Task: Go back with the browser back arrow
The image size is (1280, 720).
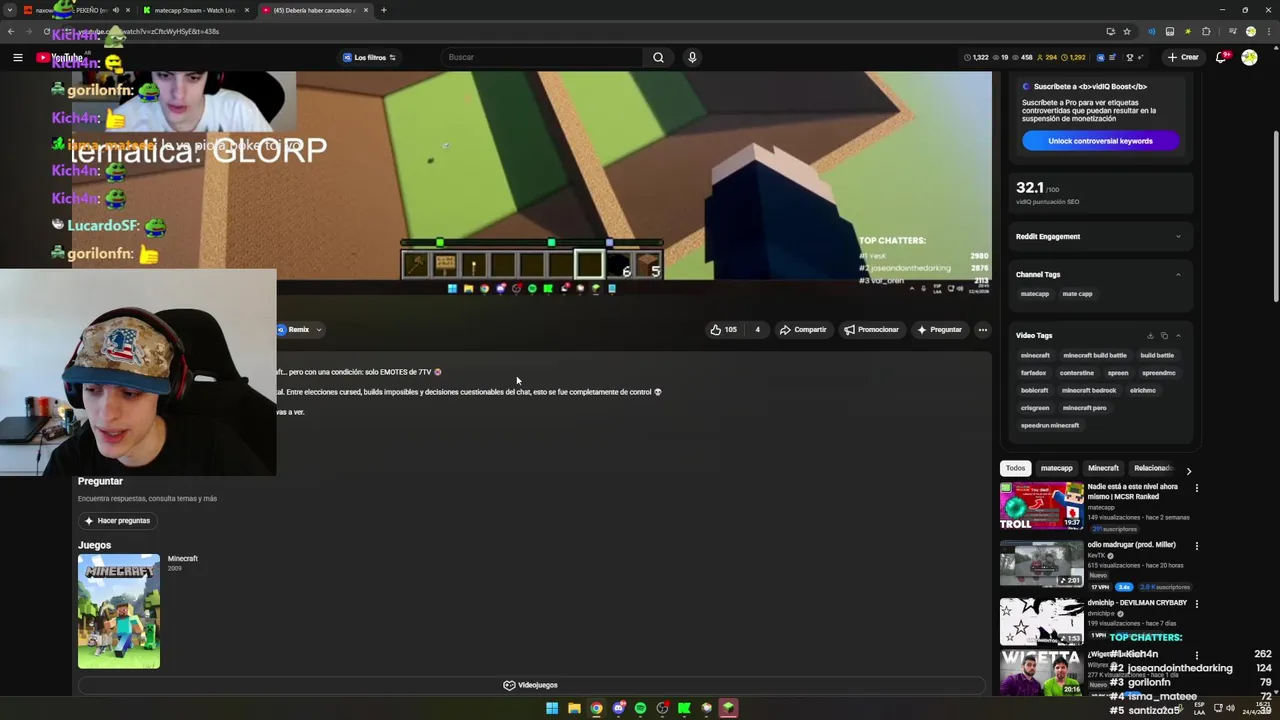Action: pos(11,31)
